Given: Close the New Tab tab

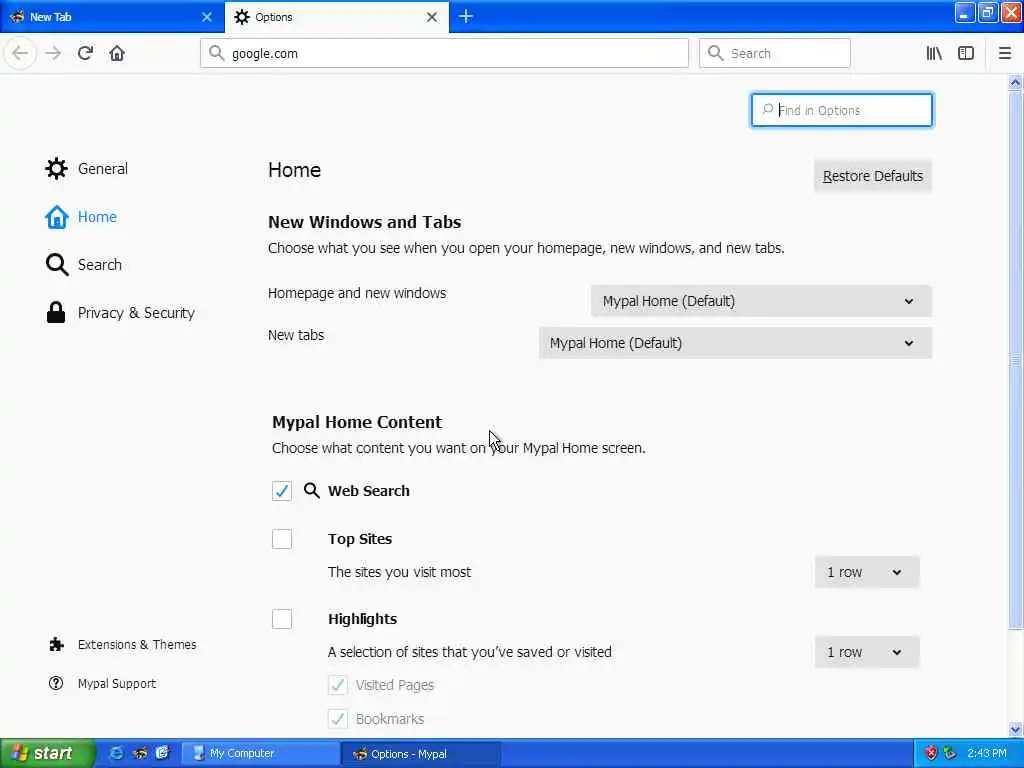Looking at the screenshot, I should coord(206,17).
